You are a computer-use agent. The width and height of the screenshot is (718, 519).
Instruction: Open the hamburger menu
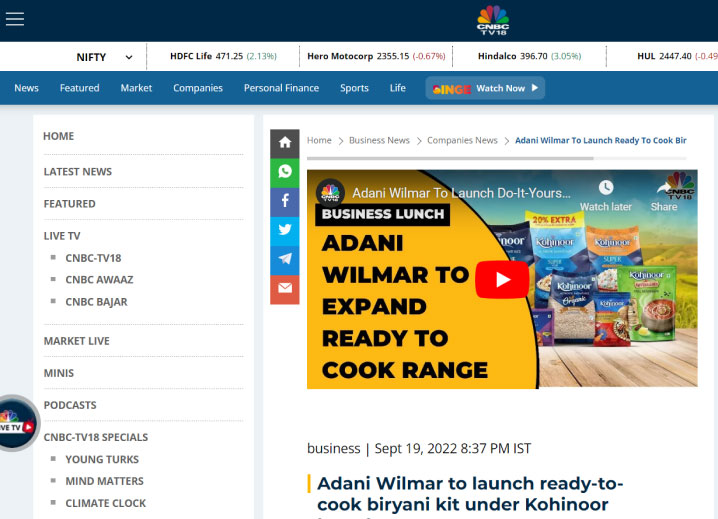[15, 19]
